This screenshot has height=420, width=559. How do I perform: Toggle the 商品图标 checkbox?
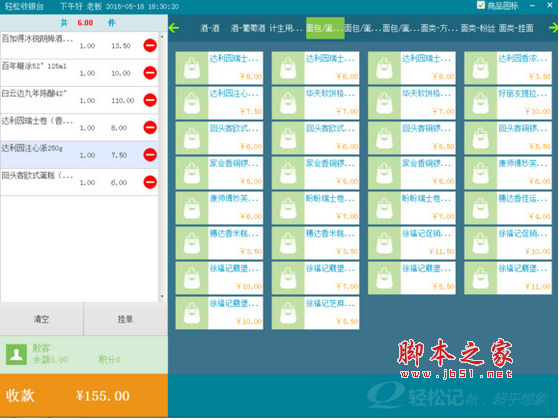click(x=481, y=5)
